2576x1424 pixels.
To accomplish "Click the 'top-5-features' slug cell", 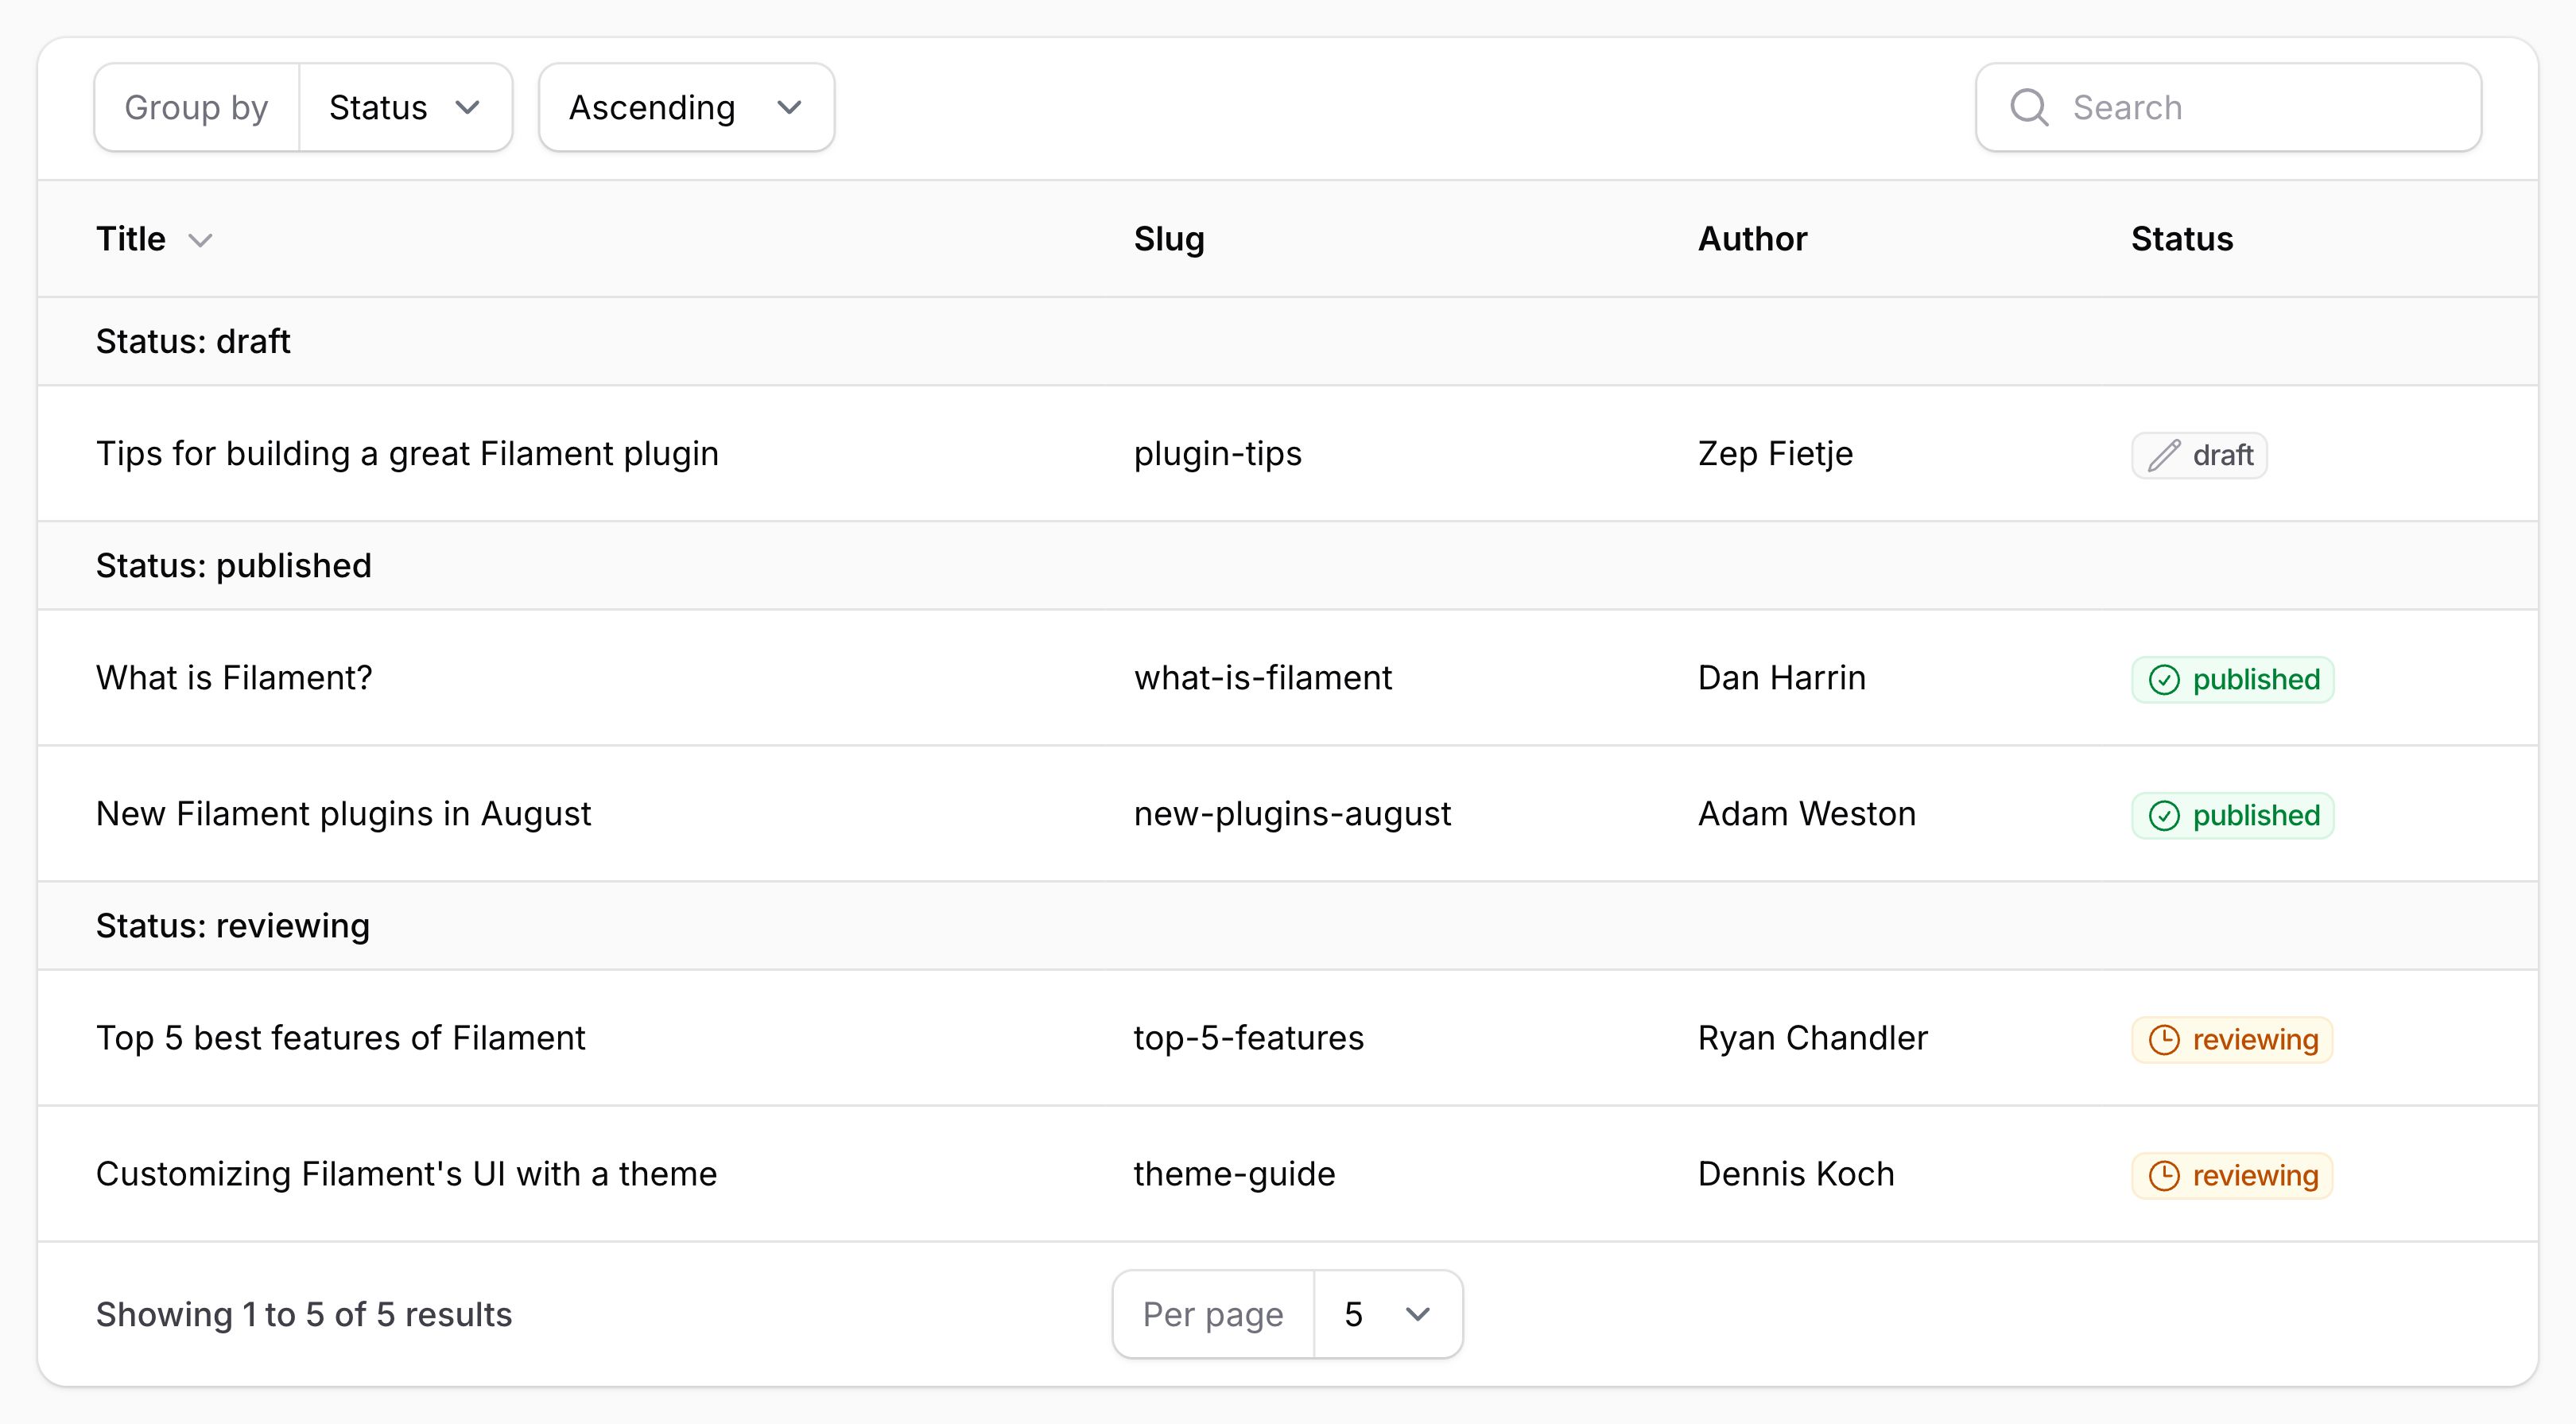I will [x=1248, y=1038].
